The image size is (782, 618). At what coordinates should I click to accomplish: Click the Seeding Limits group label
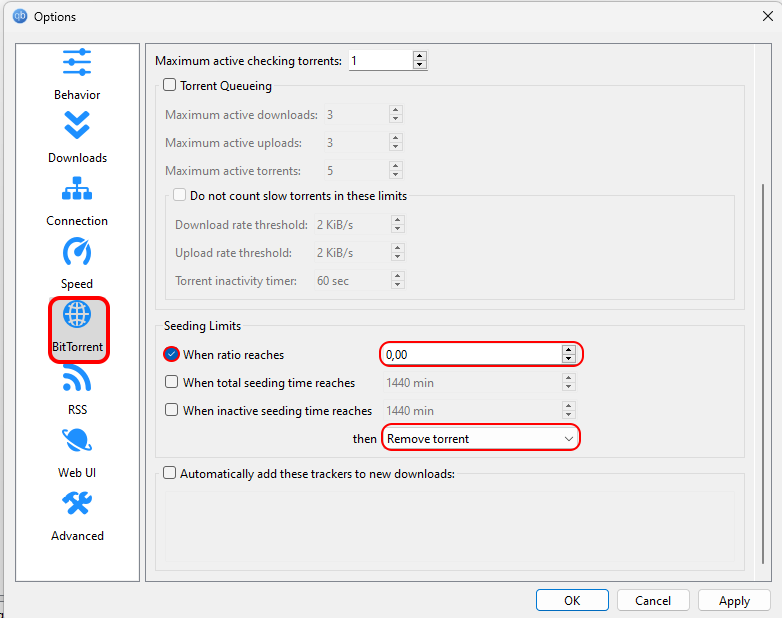point(202,326)
